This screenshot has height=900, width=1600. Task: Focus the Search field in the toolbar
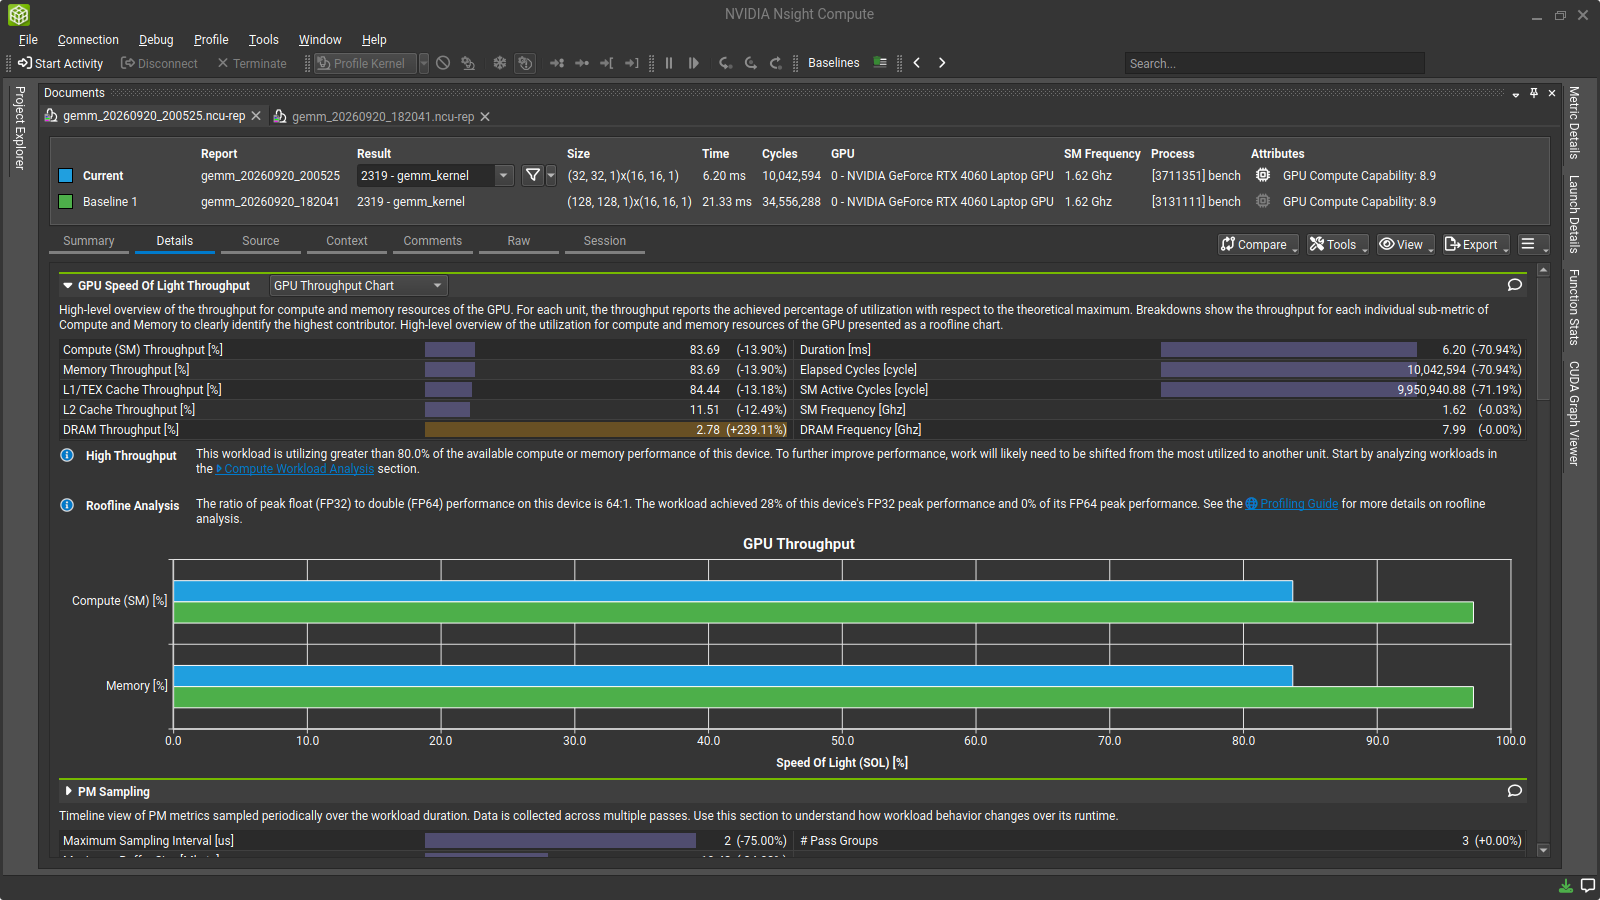pyautogui.click(x=1274, y=63)
